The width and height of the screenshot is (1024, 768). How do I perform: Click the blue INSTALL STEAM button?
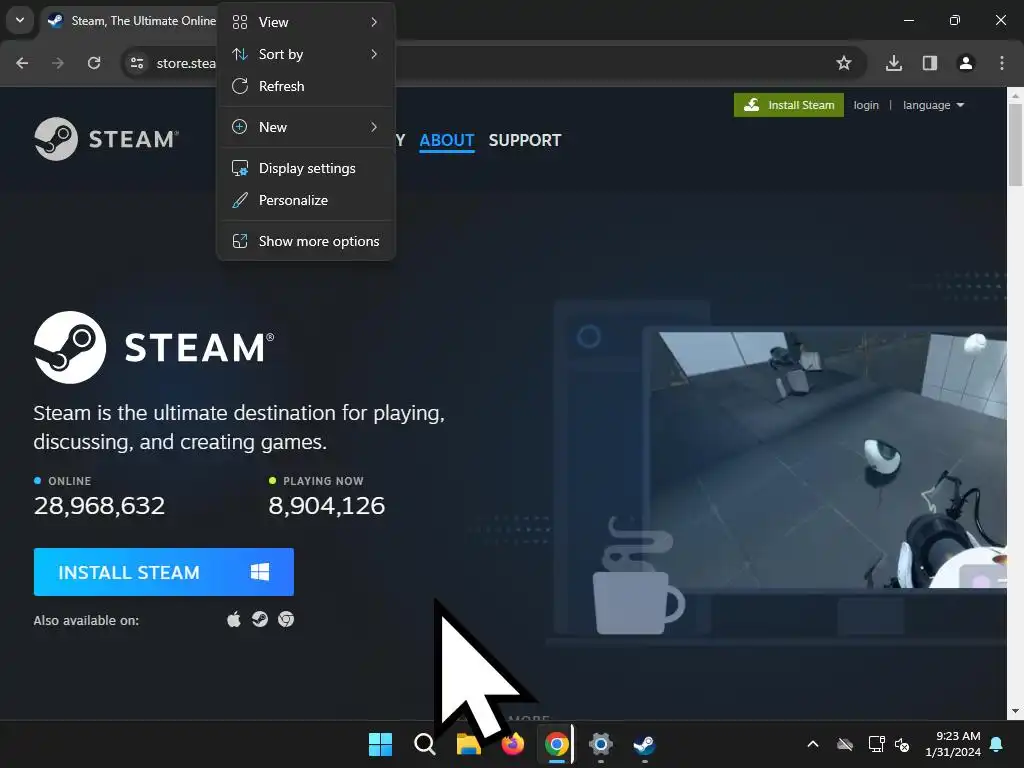click(164, 572)
